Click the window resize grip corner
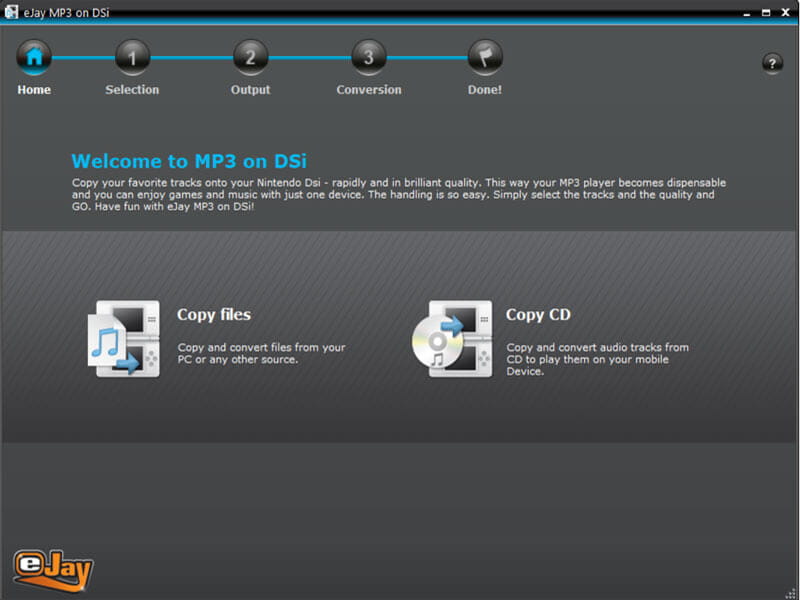 [792, 592]
